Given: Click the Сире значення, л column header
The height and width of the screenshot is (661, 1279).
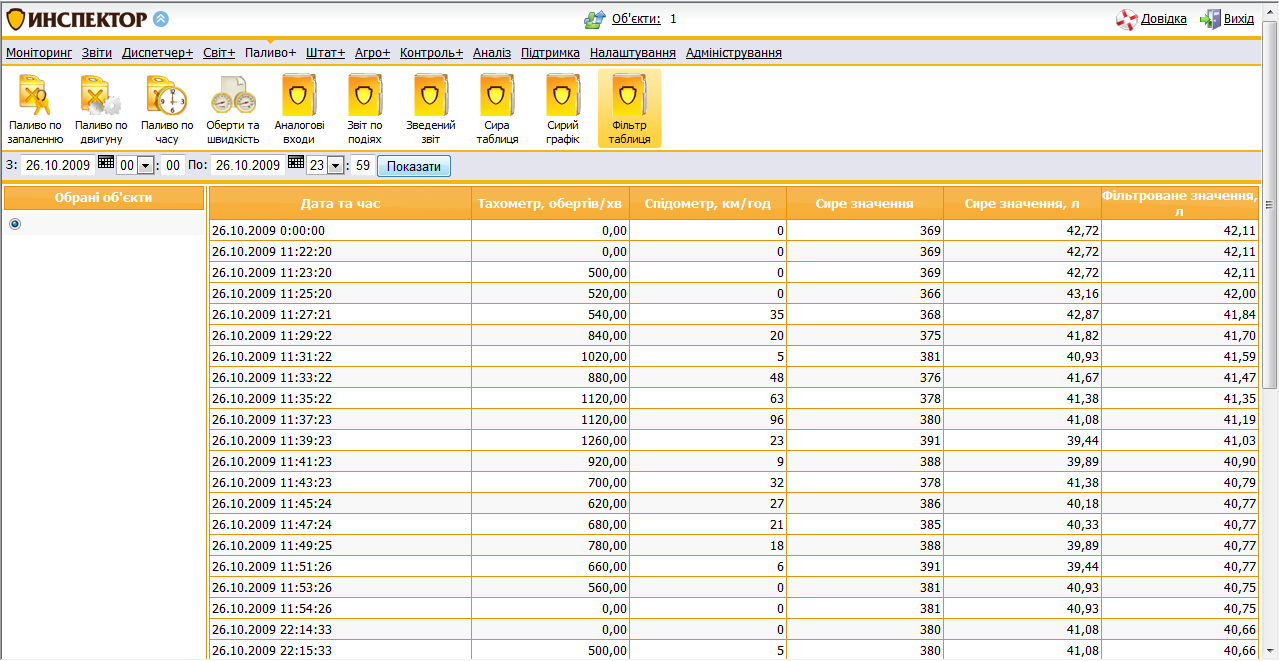Looking at the screenshot, I should click(1022, 203).
